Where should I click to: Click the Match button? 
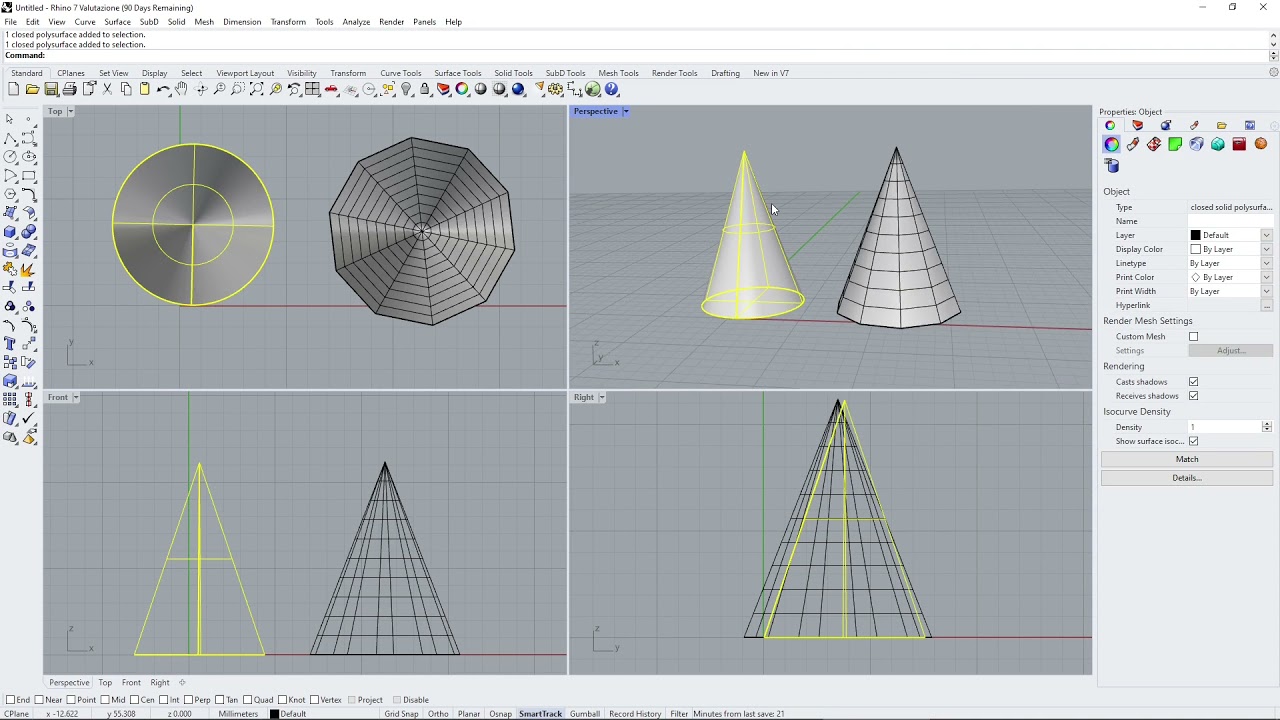click(1186, 459)
